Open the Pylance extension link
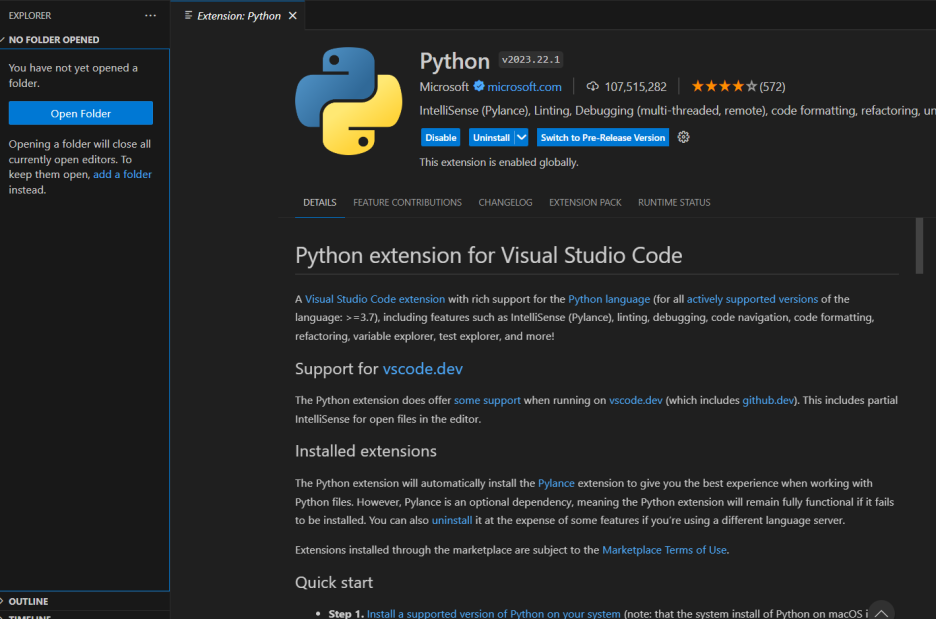936x619 pixels. 556,483
